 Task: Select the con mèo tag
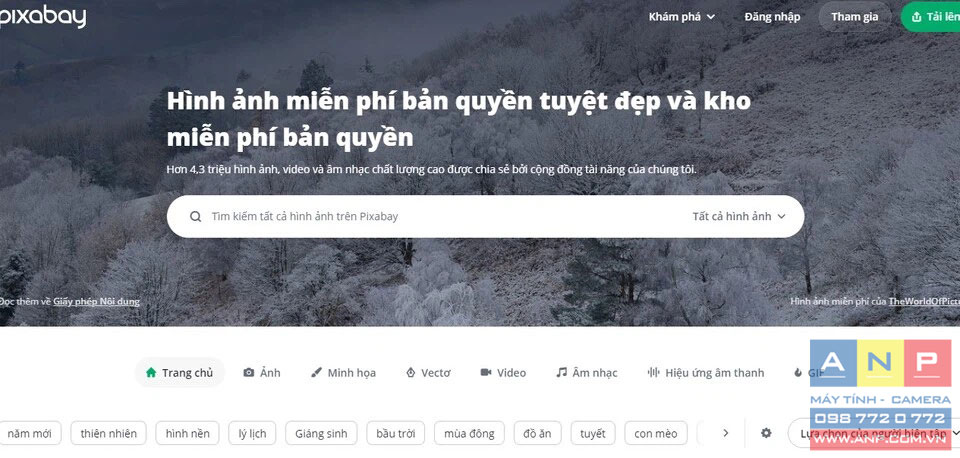[x=656, y=434]
